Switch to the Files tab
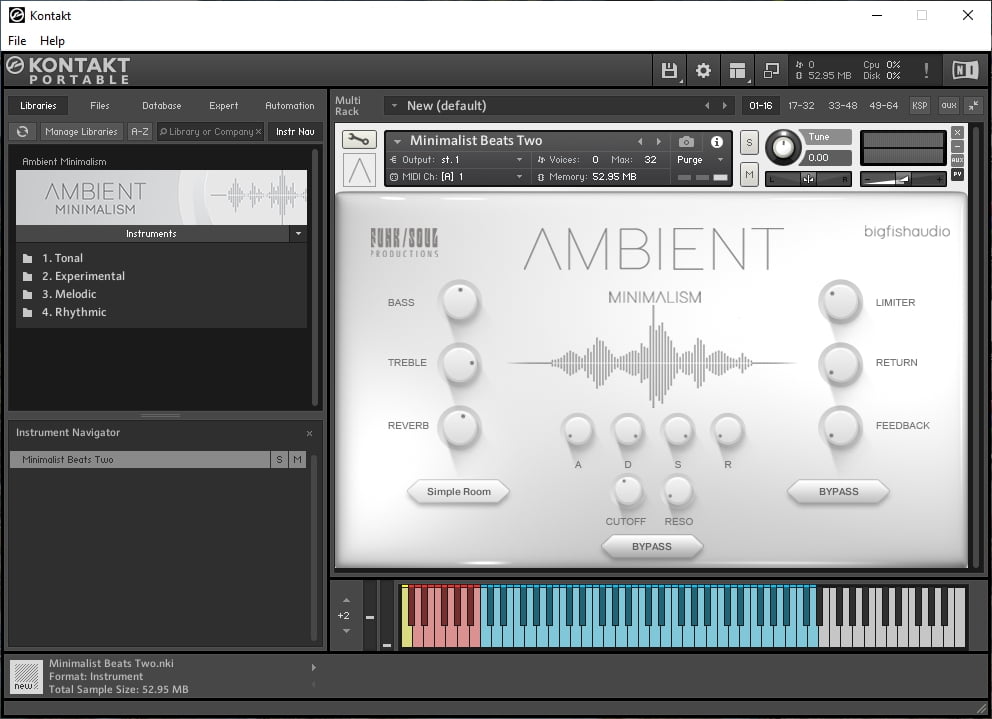 click(99, 106)
